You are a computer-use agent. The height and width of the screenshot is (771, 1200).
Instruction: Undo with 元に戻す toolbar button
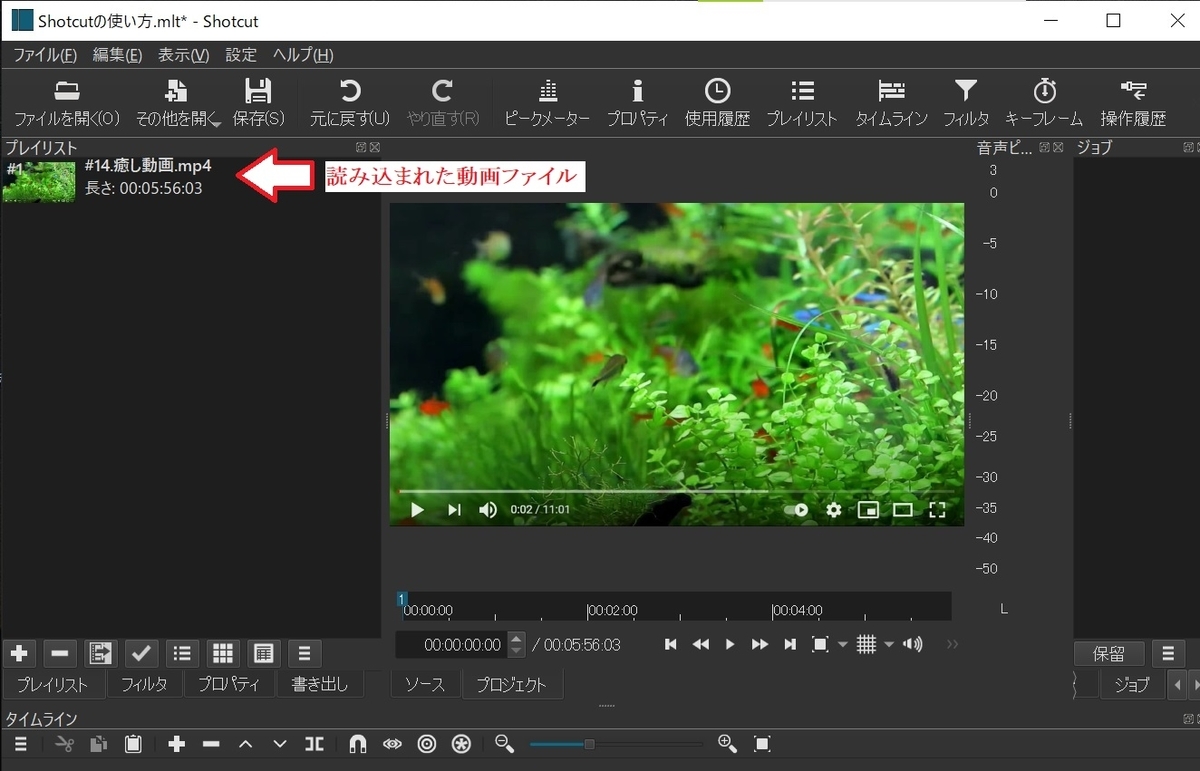pos(349,103)
